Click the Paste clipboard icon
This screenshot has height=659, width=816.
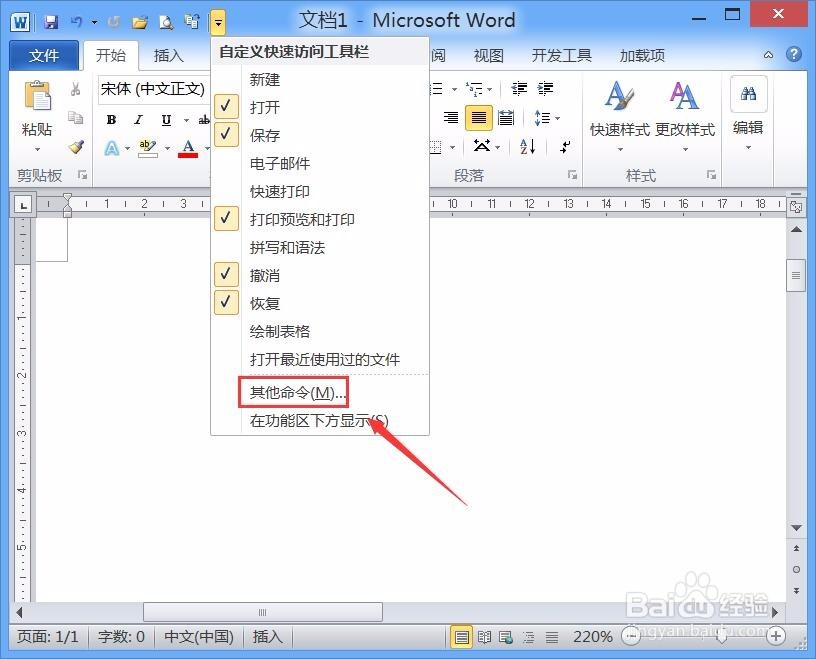click(37, 96)
